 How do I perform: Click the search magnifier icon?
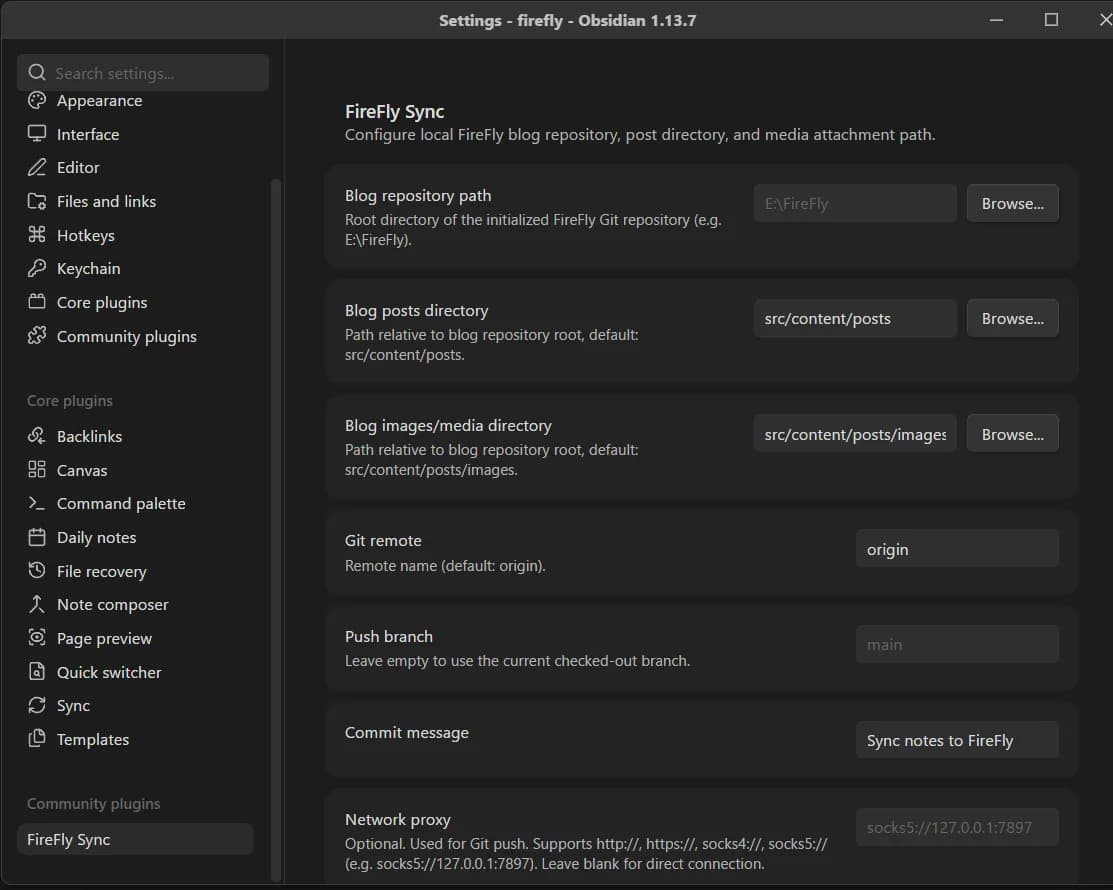(37, 72)
